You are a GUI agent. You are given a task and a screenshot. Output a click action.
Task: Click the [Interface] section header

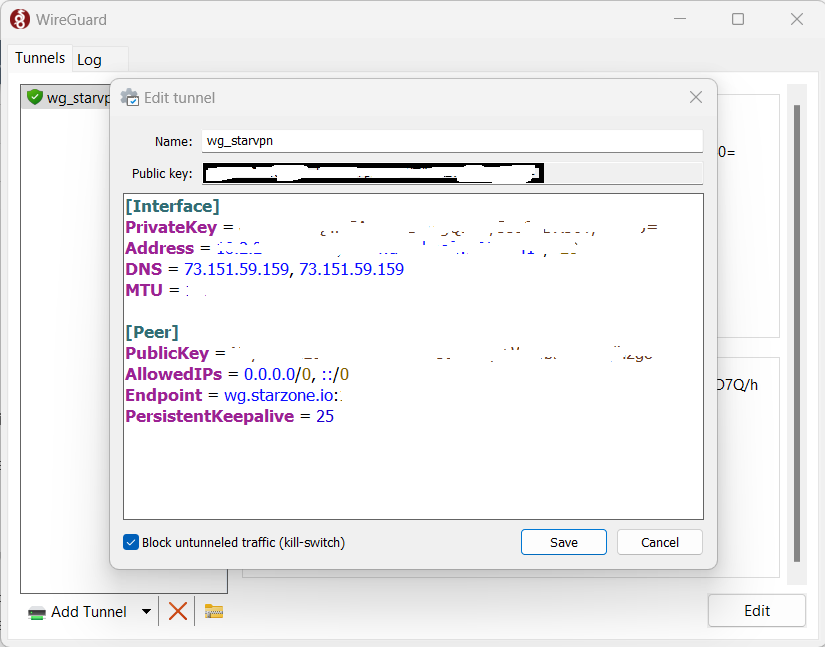point(172,206)
